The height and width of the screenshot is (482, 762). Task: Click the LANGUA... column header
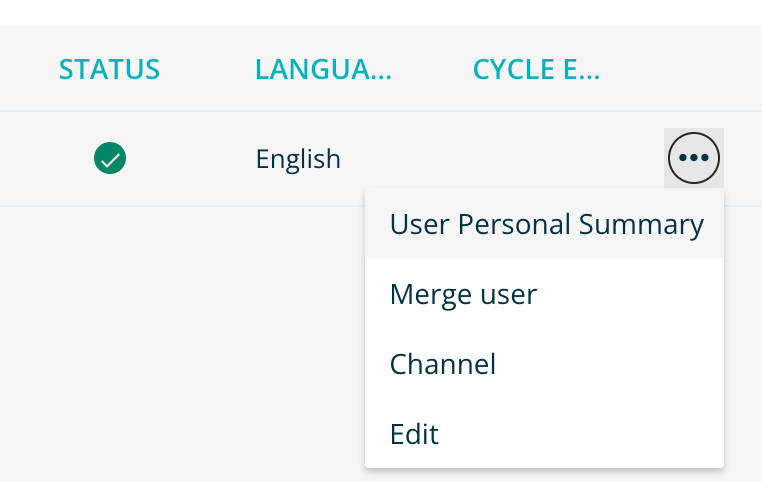323,70
